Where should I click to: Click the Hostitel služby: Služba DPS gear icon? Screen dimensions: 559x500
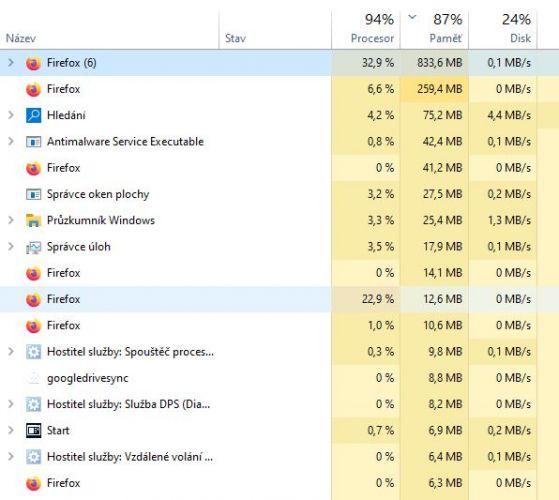click(33, 404)
